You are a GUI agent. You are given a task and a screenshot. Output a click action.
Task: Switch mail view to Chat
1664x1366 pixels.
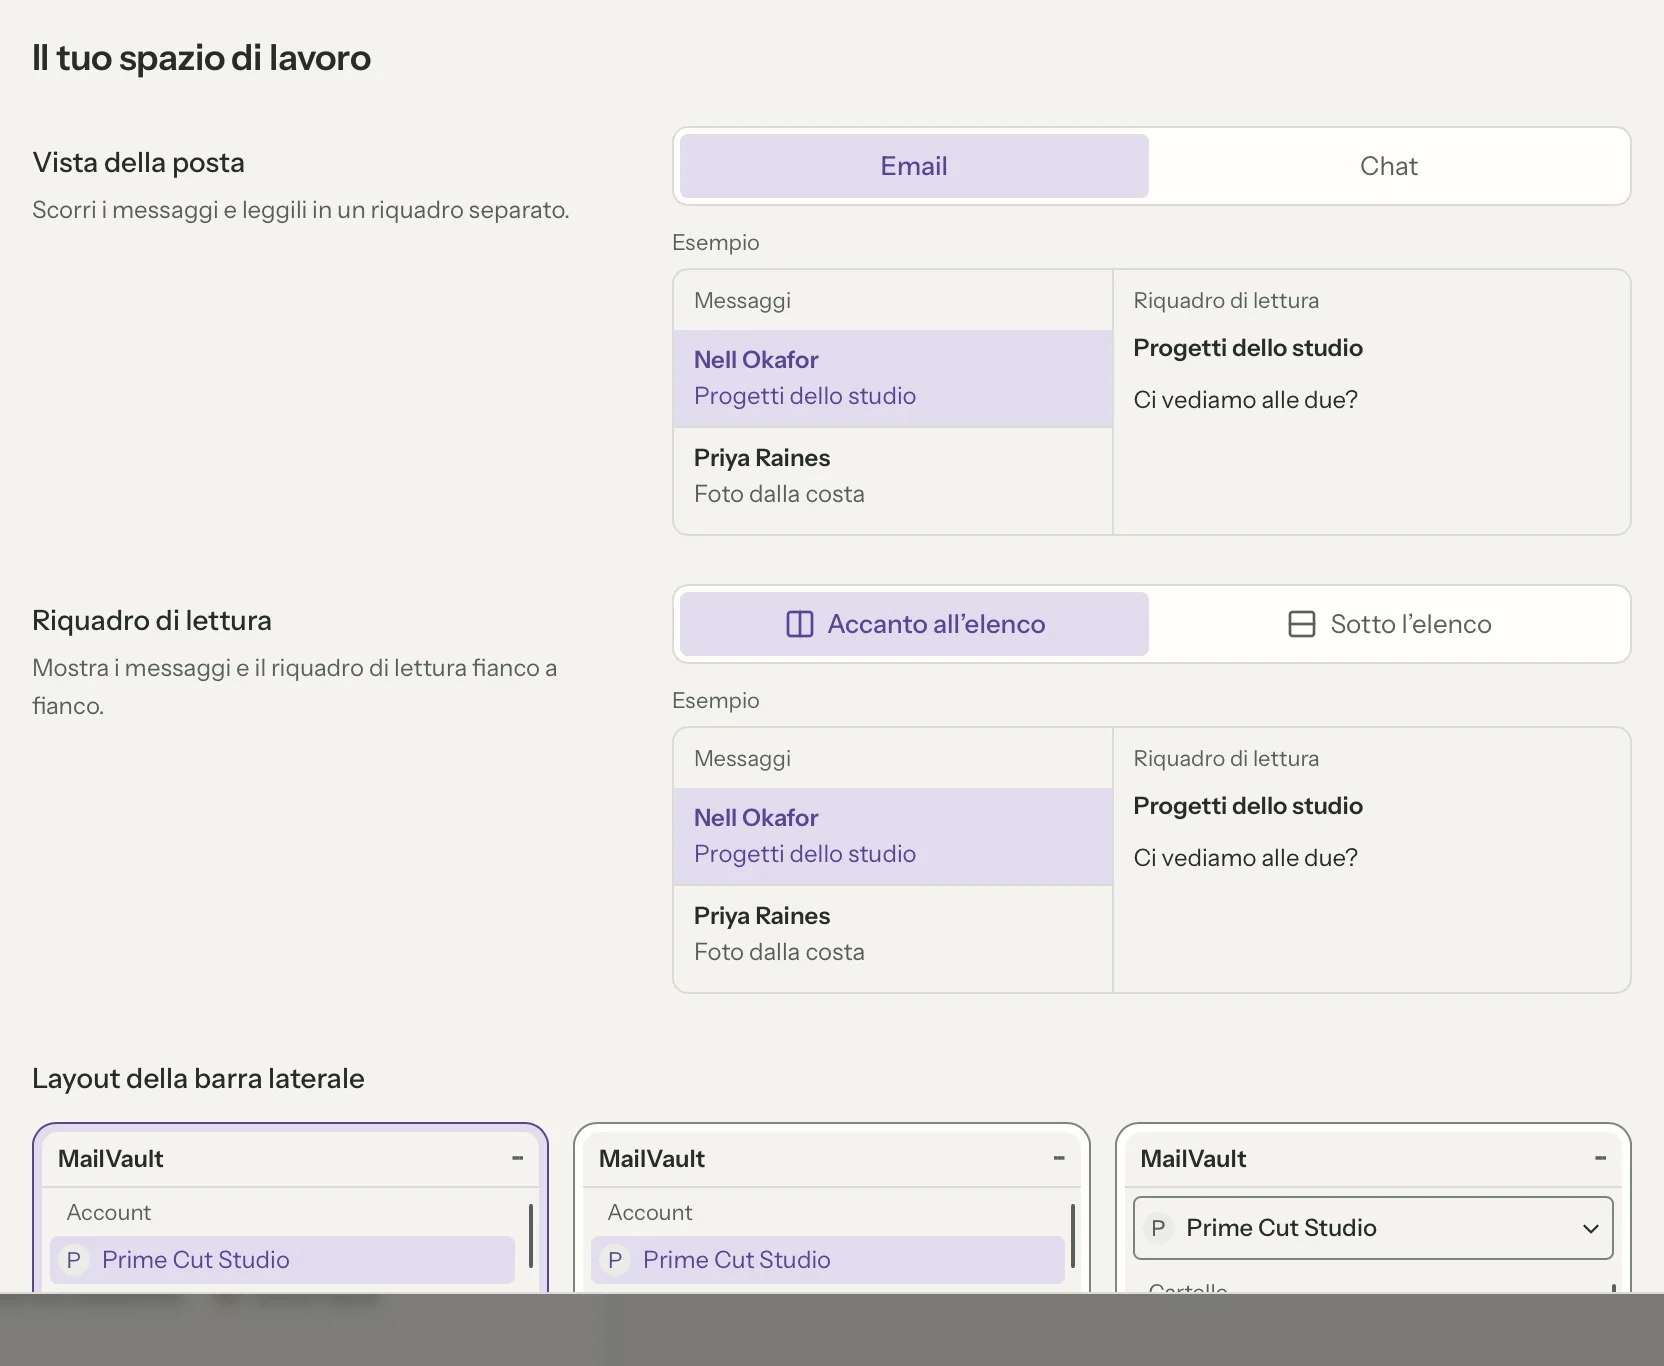(1388, 166)
